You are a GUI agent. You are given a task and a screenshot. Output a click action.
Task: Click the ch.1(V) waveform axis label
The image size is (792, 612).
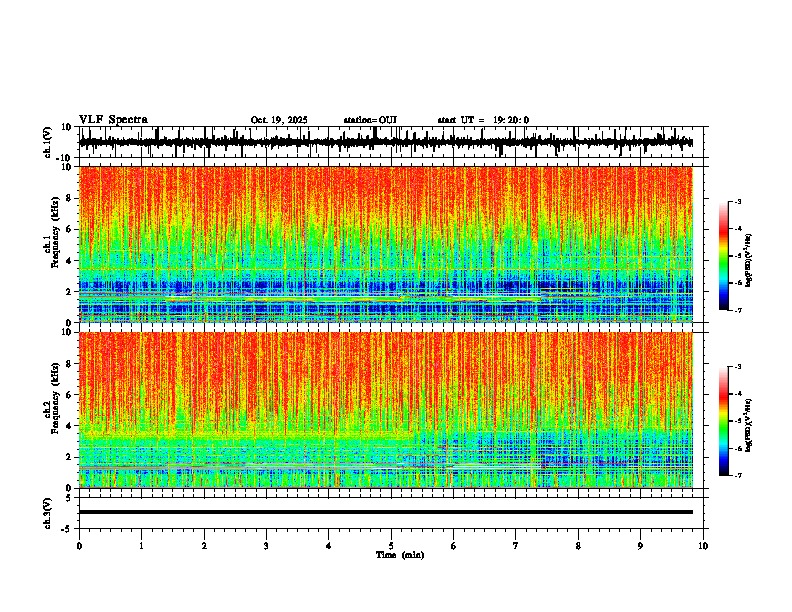click(x=48, y=142)
